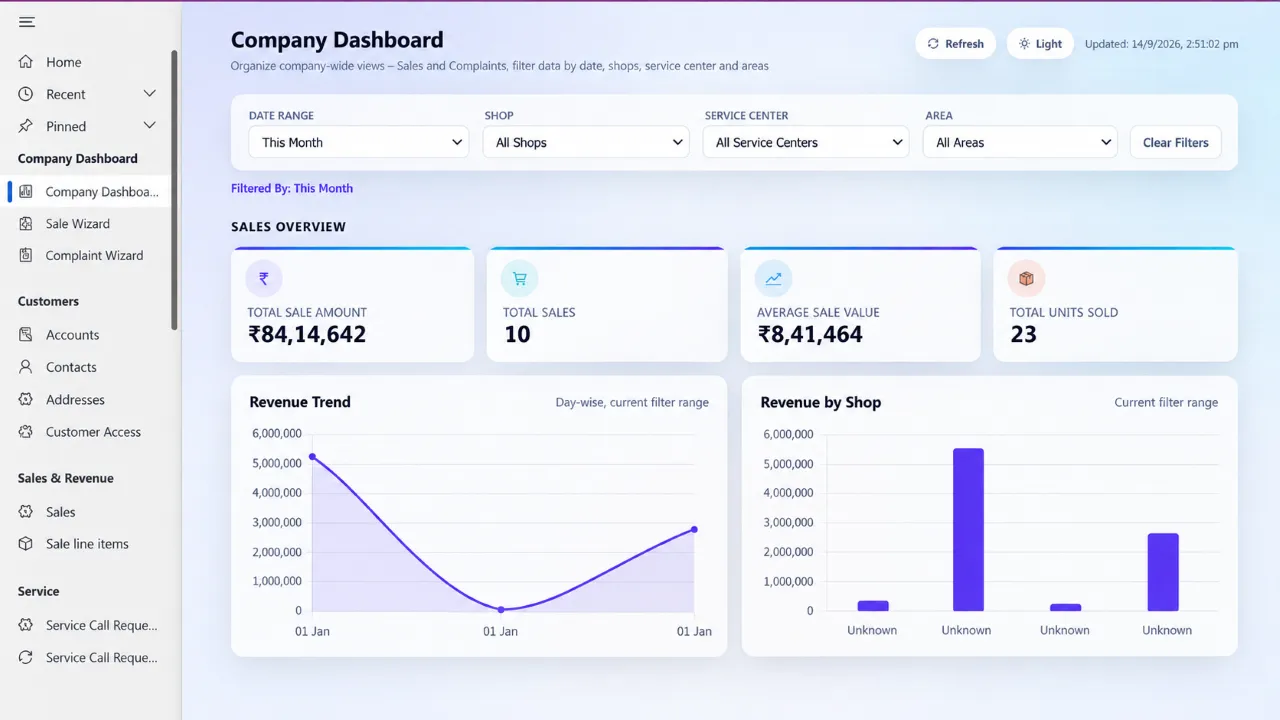Screen dimensions: 1280x720
Task: Click the 'Company Dashboard' page heading
Action: pyautogui.click(x=337, y=40)
